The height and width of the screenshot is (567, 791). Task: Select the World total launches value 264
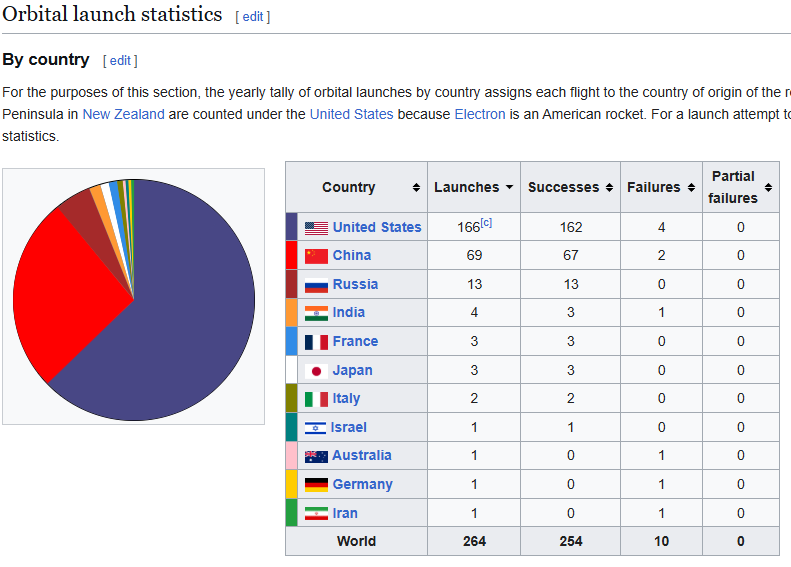point(474,541)
